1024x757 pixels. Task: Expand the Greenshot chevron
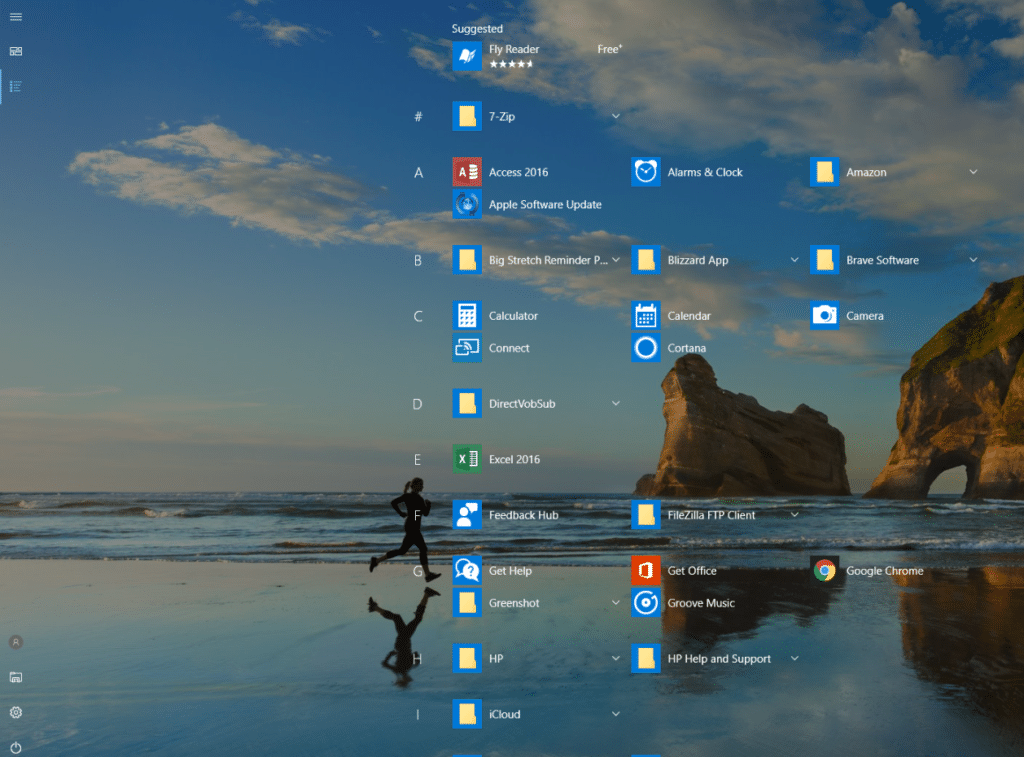(x=616, y=603)
